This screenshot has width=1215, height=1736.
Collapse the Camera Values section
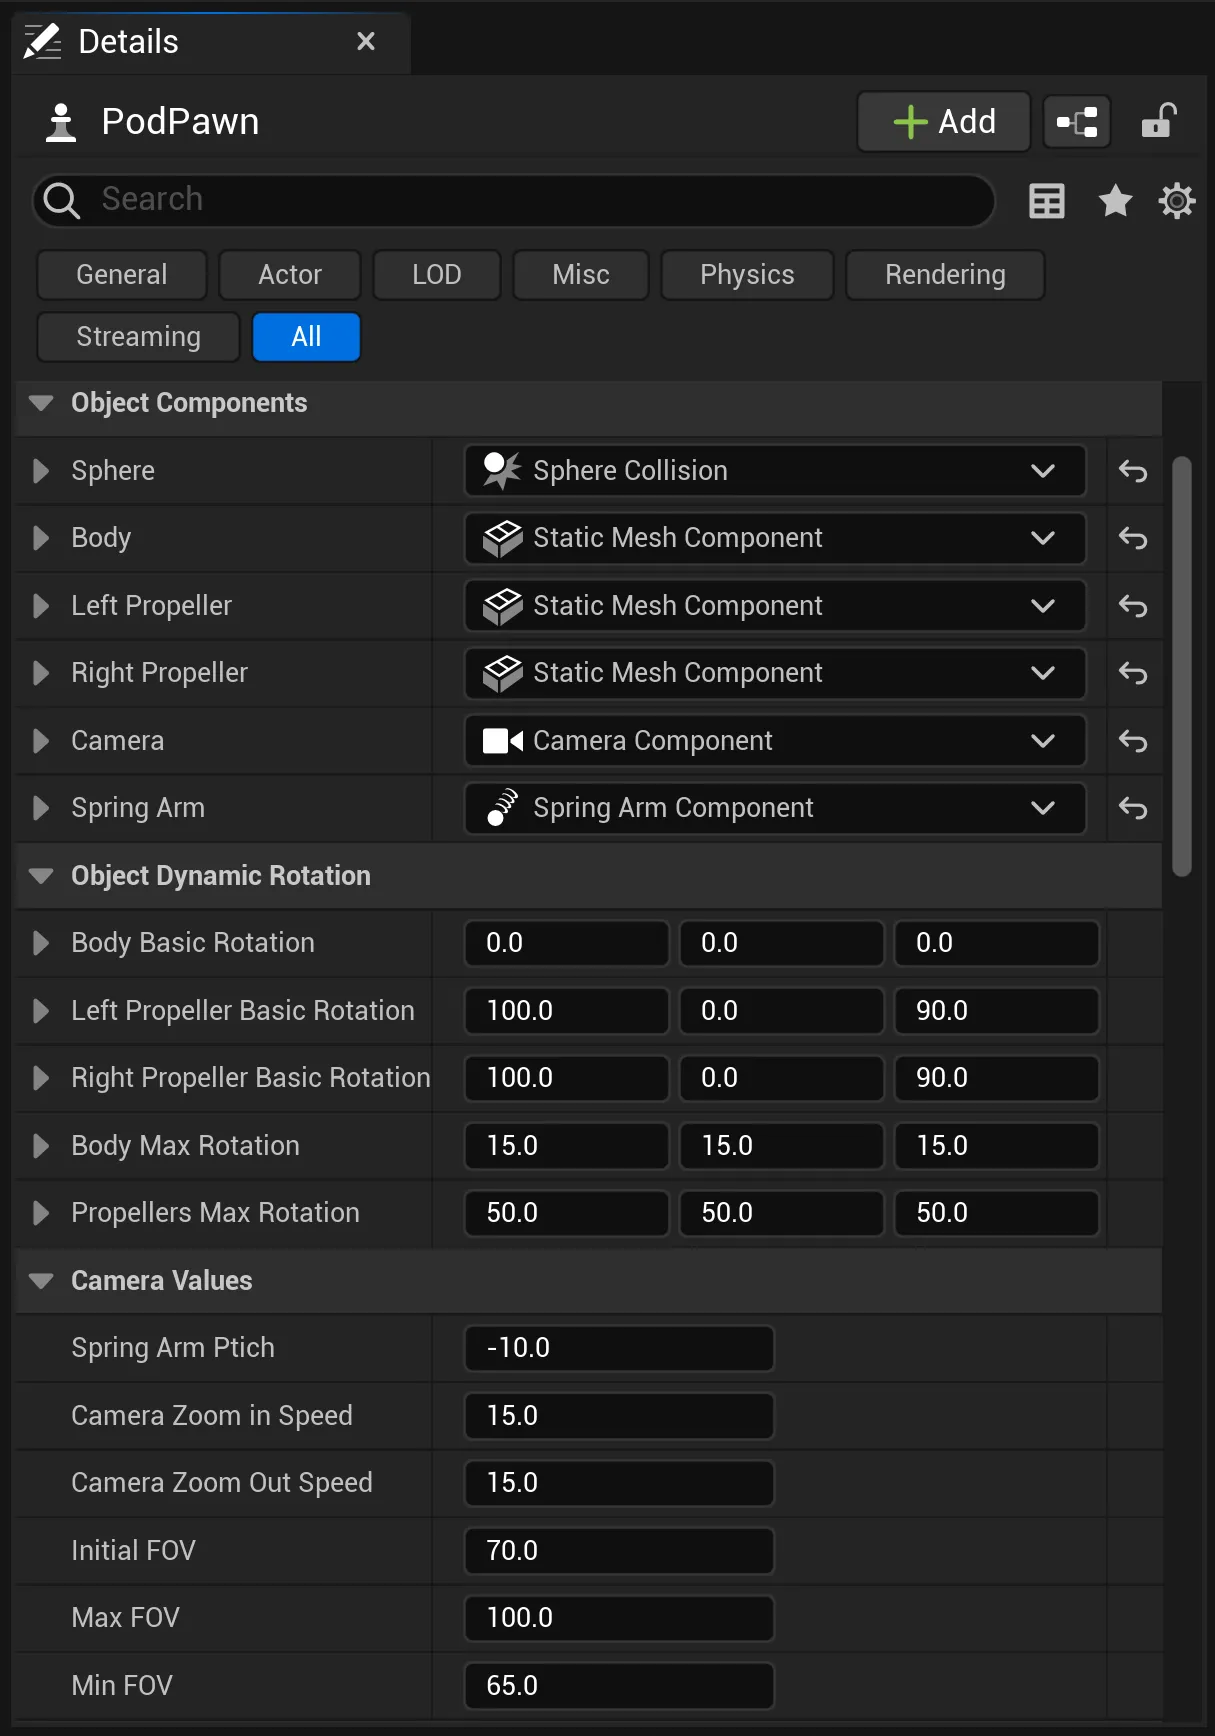[x=41, y=1281]
